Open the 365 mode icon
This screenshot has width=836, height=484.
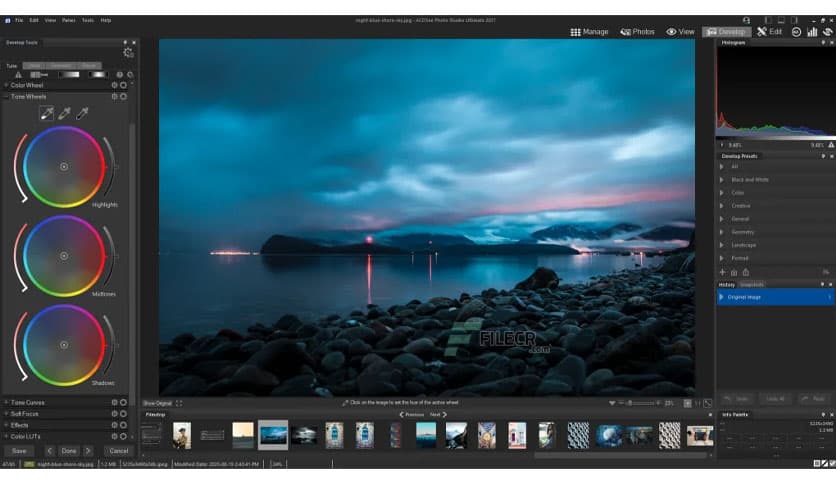(796, 32)
